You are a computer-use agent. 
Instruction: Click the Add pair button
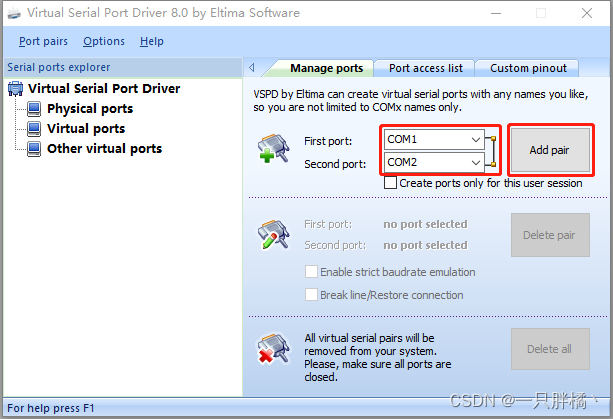550,150
